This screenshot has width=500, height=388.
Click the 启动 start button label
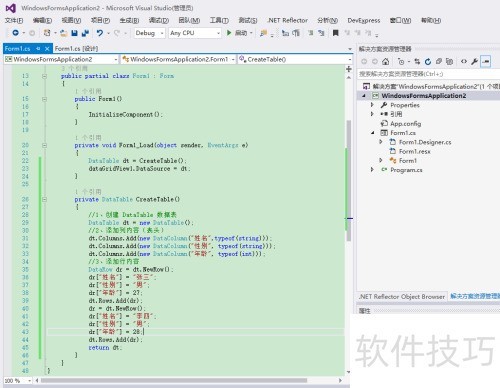pos(241,33)
